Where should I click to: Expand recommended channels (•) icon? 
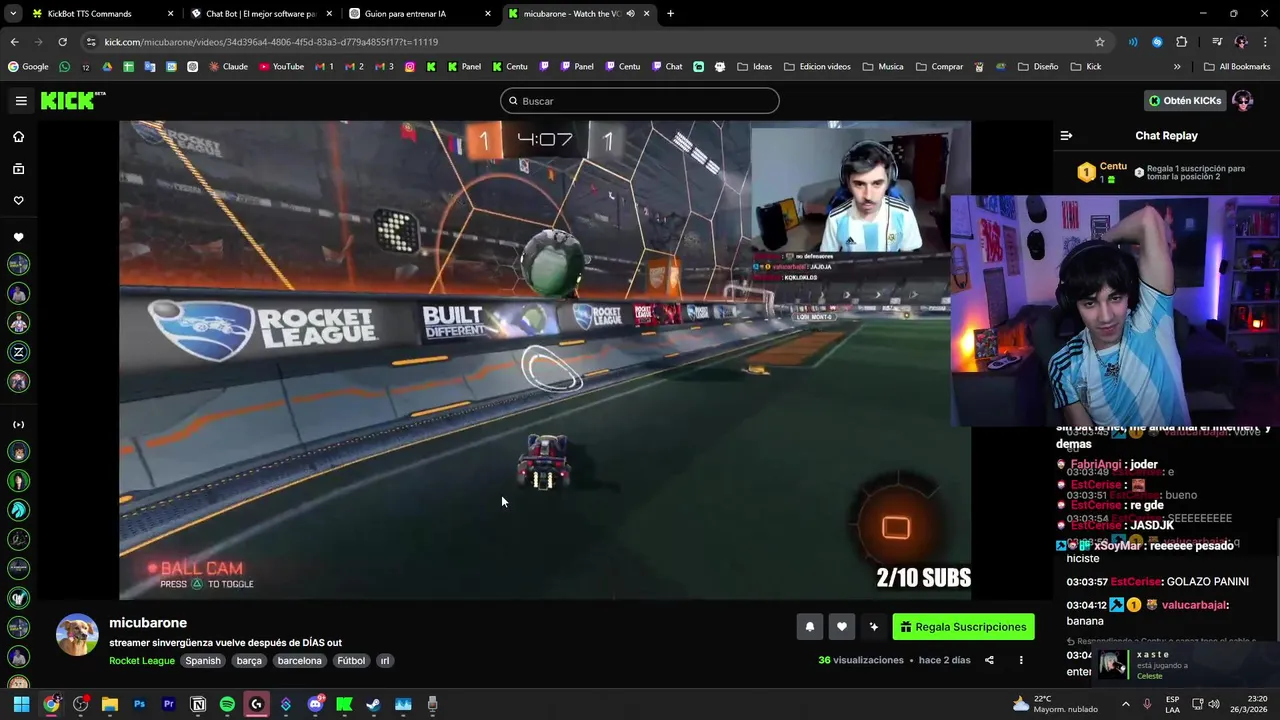tap(18, 424)
